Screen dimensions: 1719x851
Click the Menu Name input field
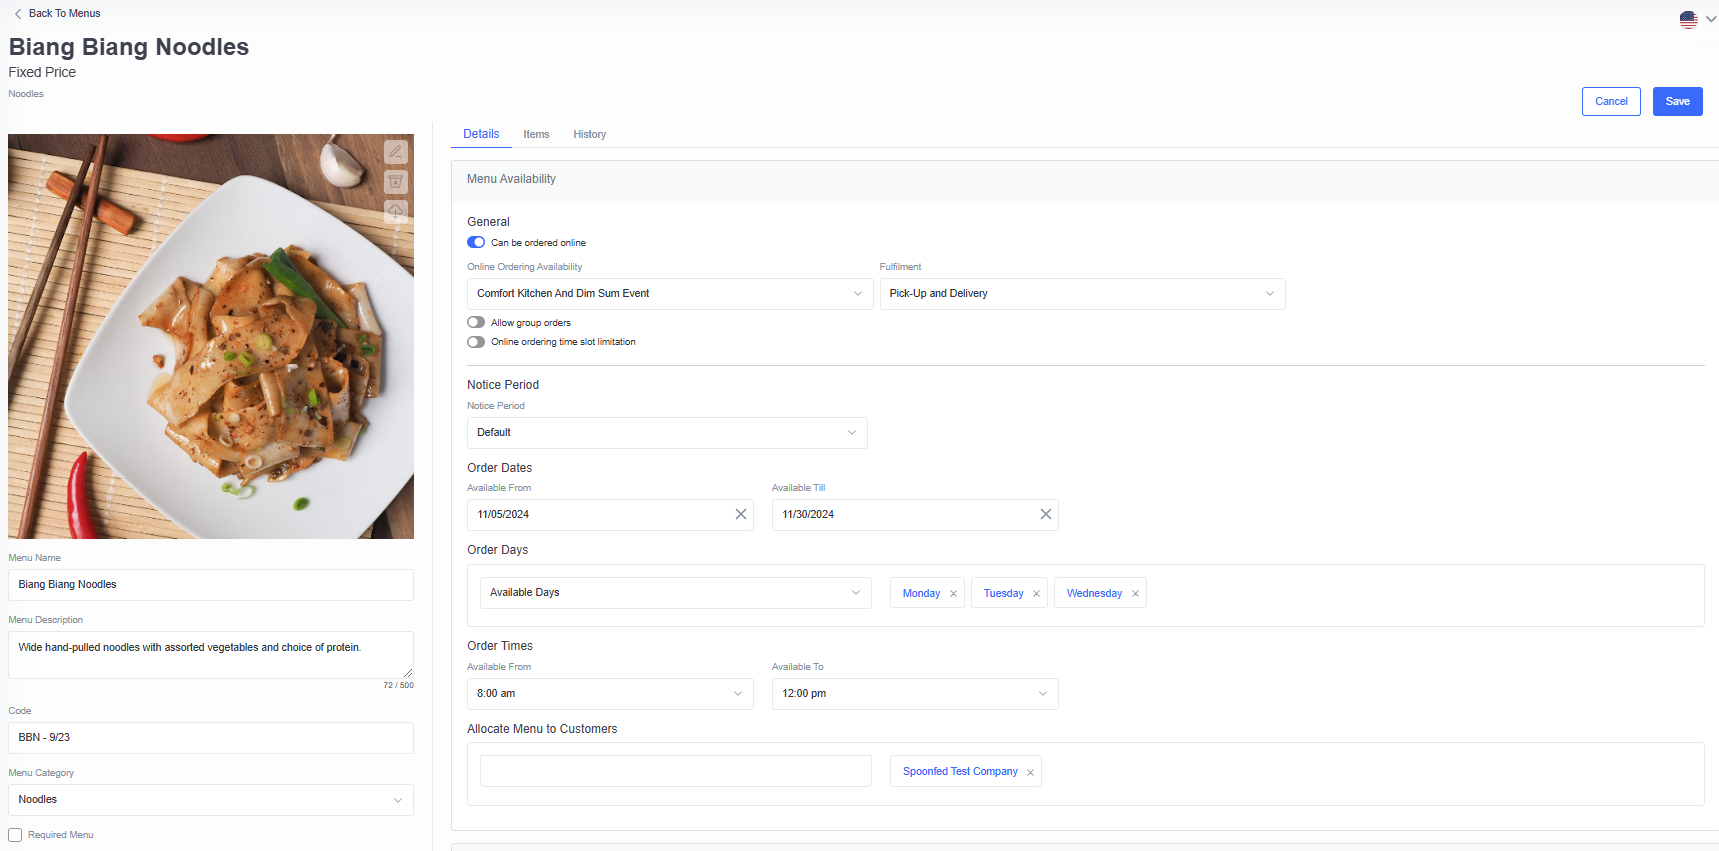coord(211,585)
